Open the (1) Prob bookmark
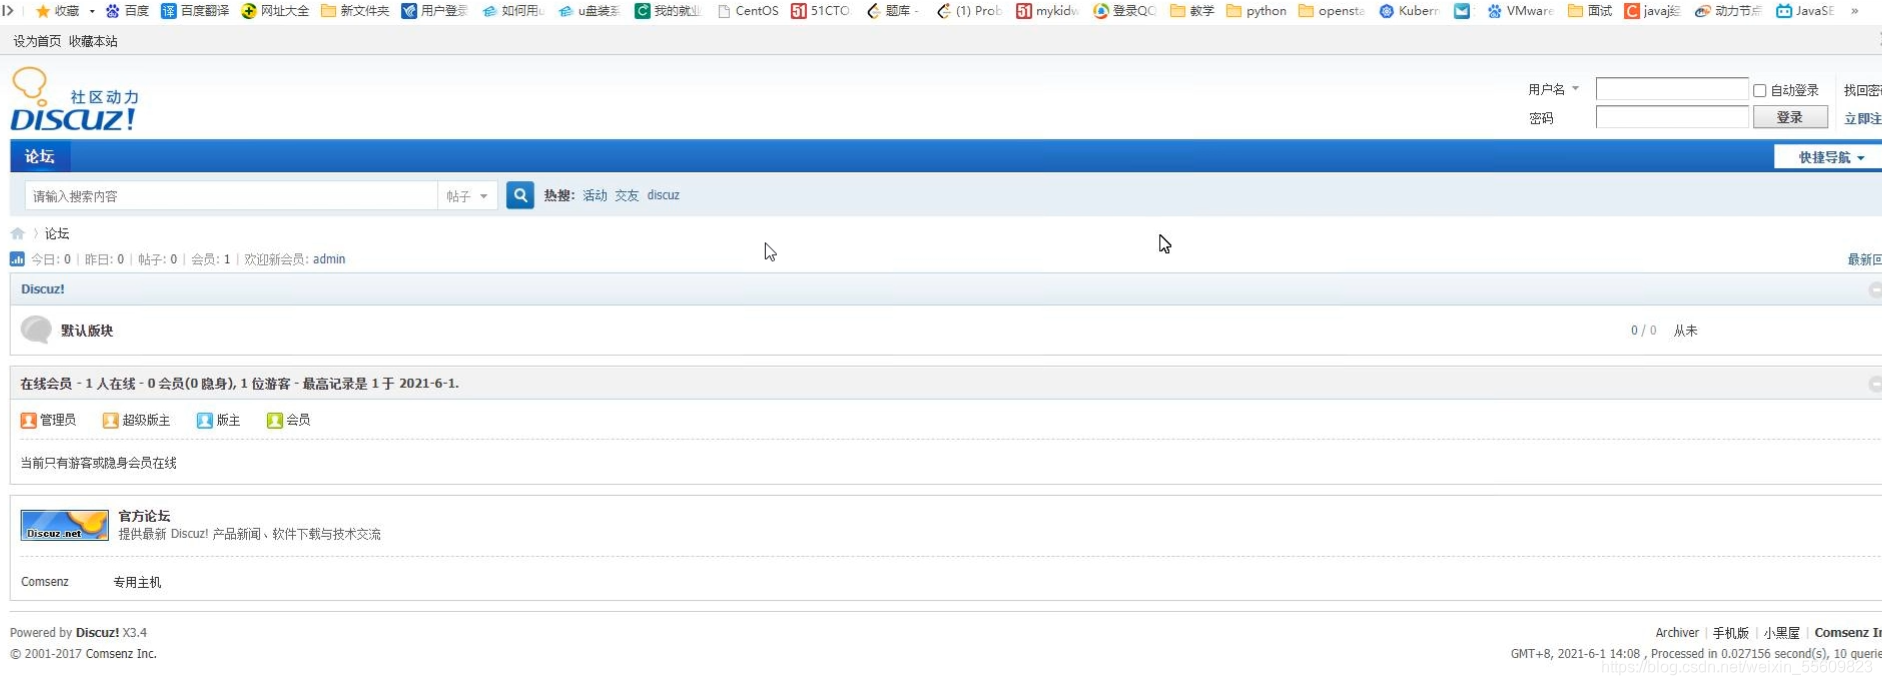 click(970, 11)
